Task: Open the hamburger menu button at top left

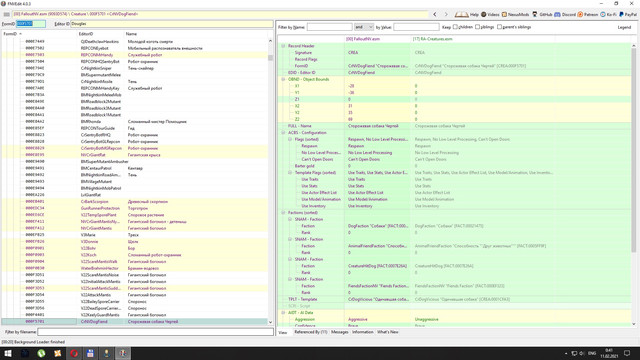Action: (6, 14)
